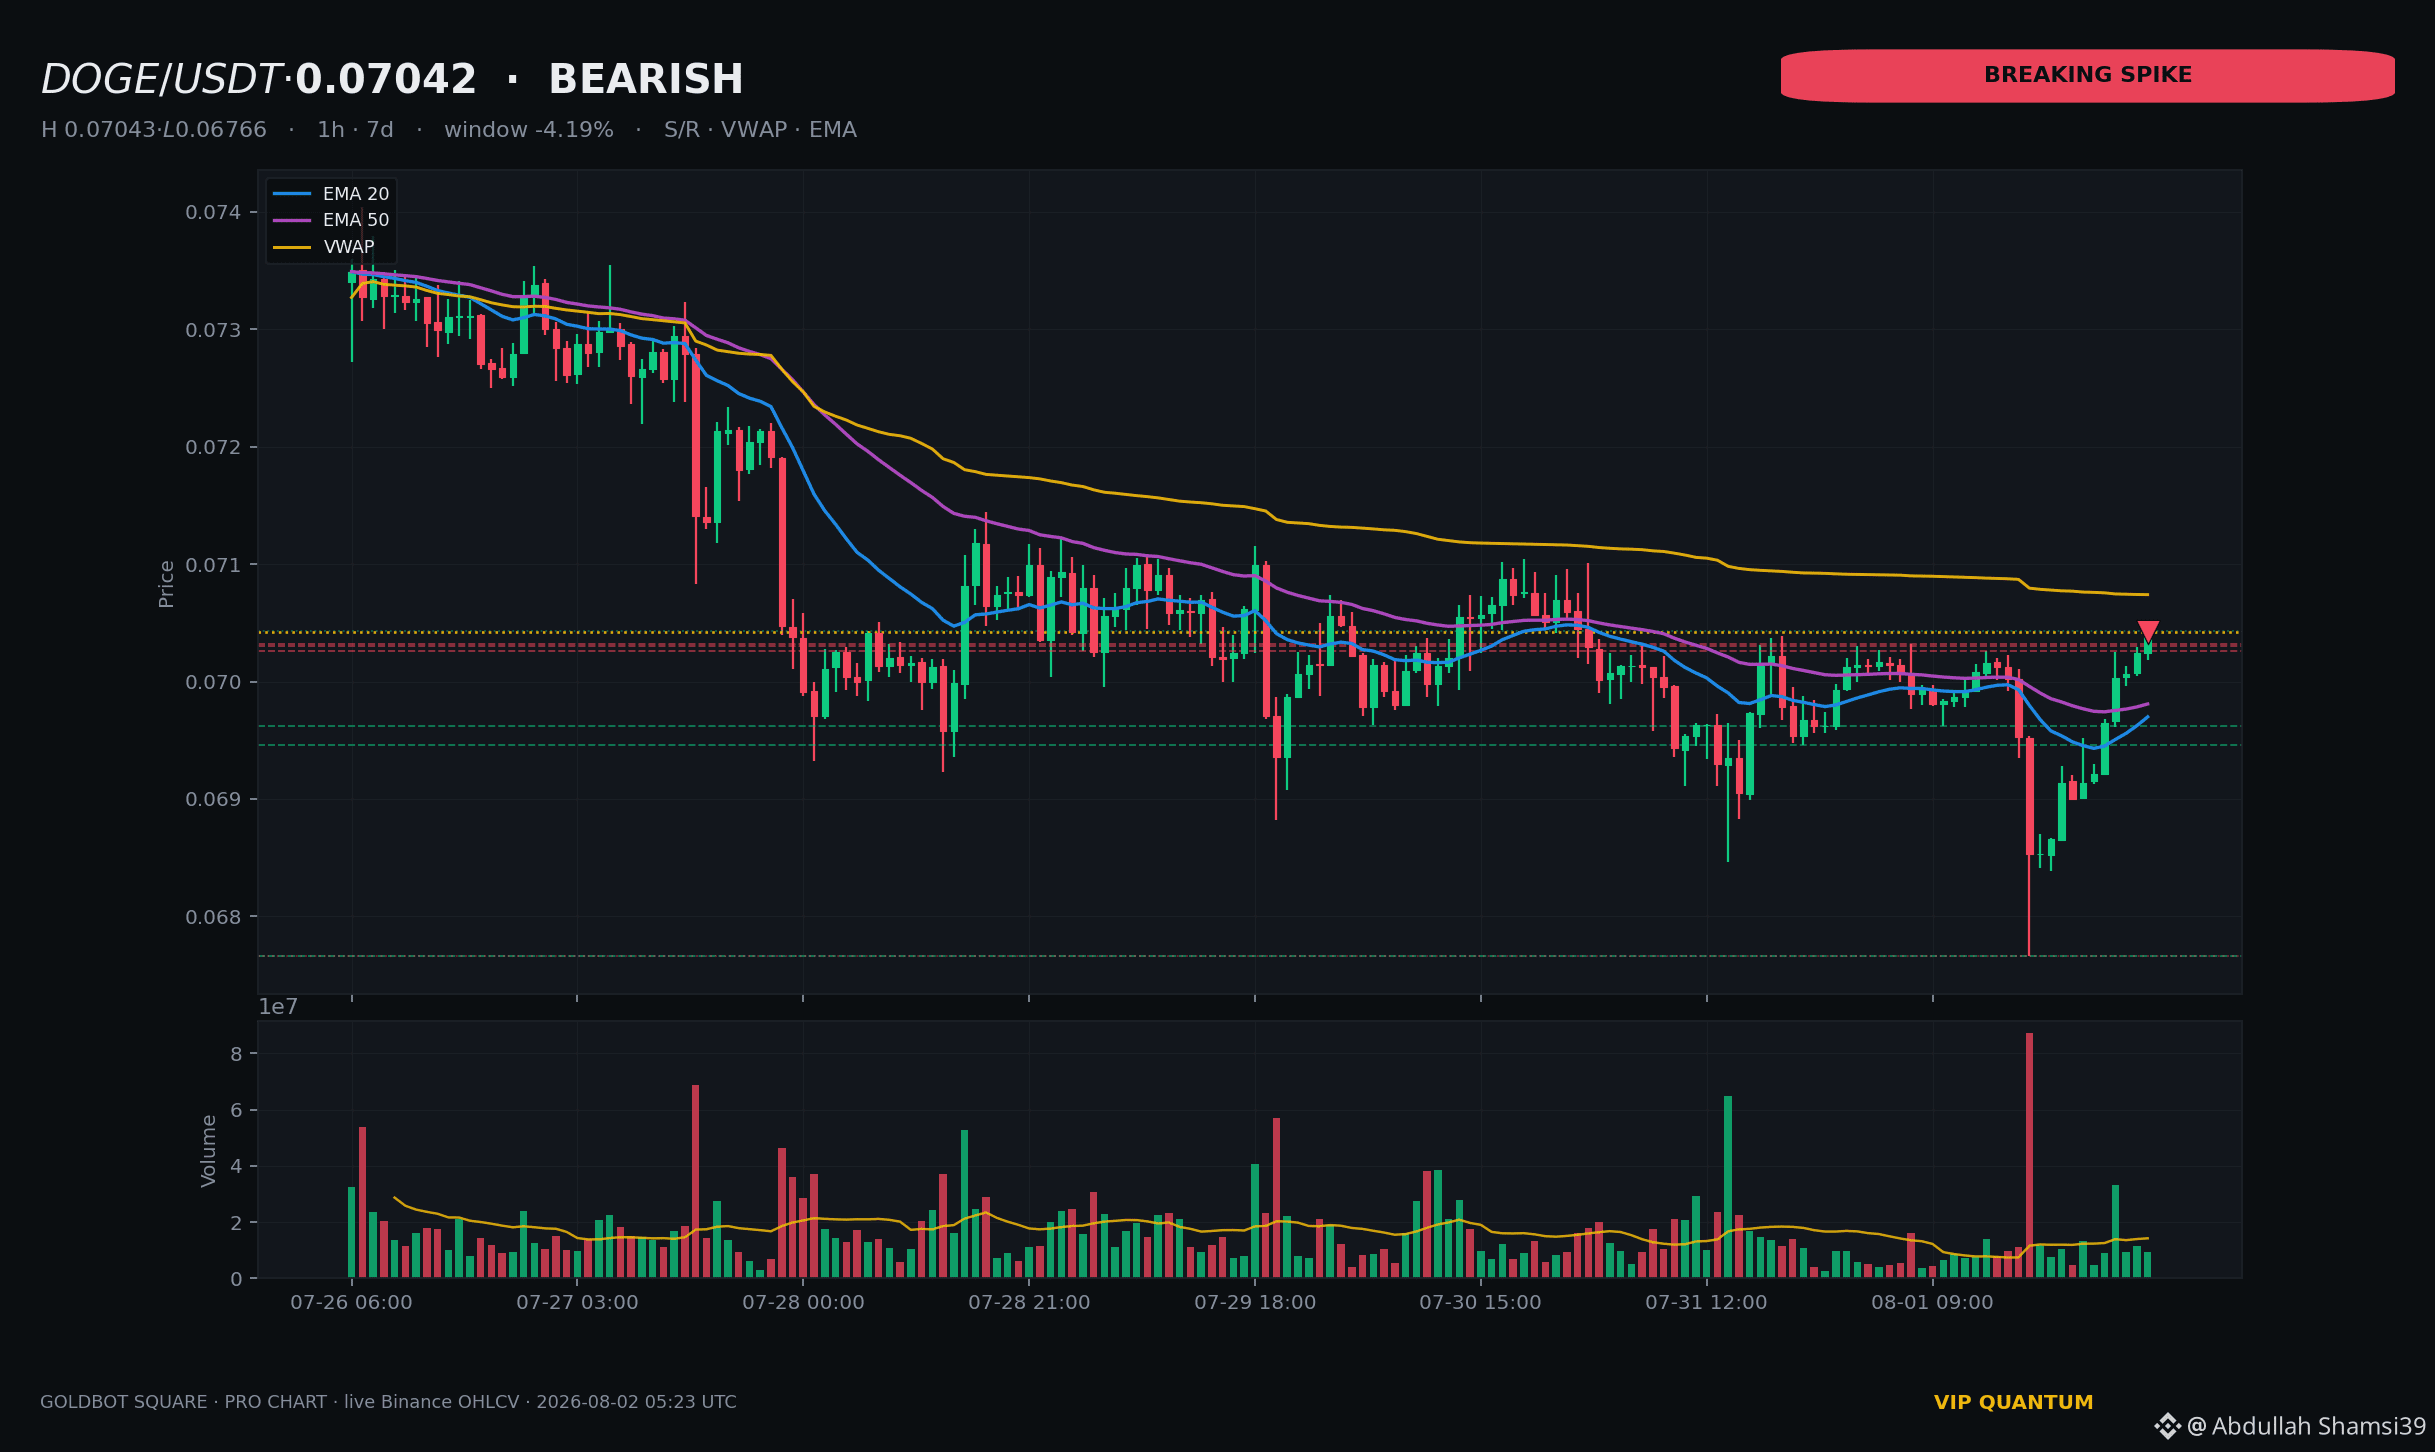Click the S/R · VWAP · EMA indicator text
The image size is (2435, 1452).
760,130
